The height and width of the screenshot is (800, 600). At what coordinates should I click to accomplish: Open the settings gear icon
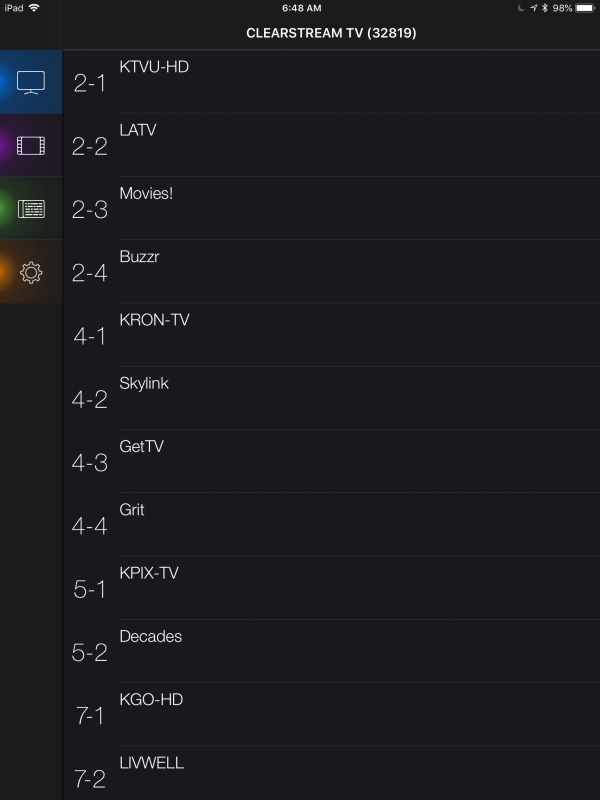pos(31,272)
